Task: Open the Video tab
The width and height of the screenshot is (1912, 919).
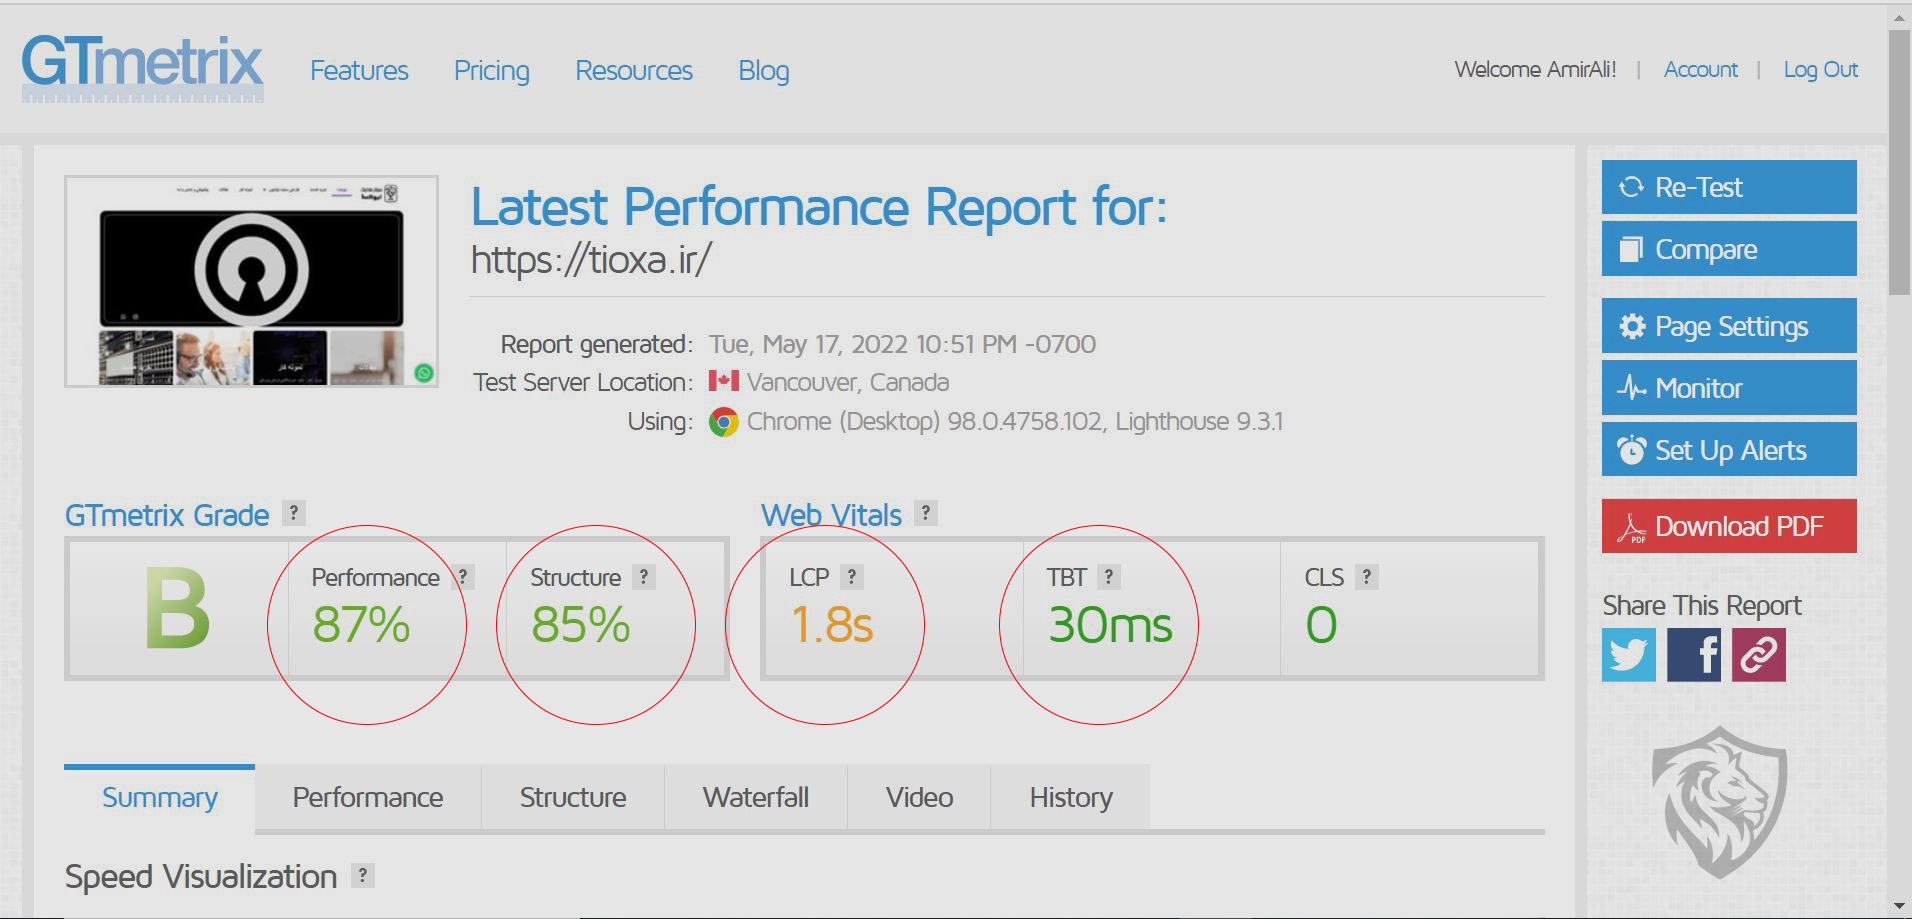Action: 919,798
